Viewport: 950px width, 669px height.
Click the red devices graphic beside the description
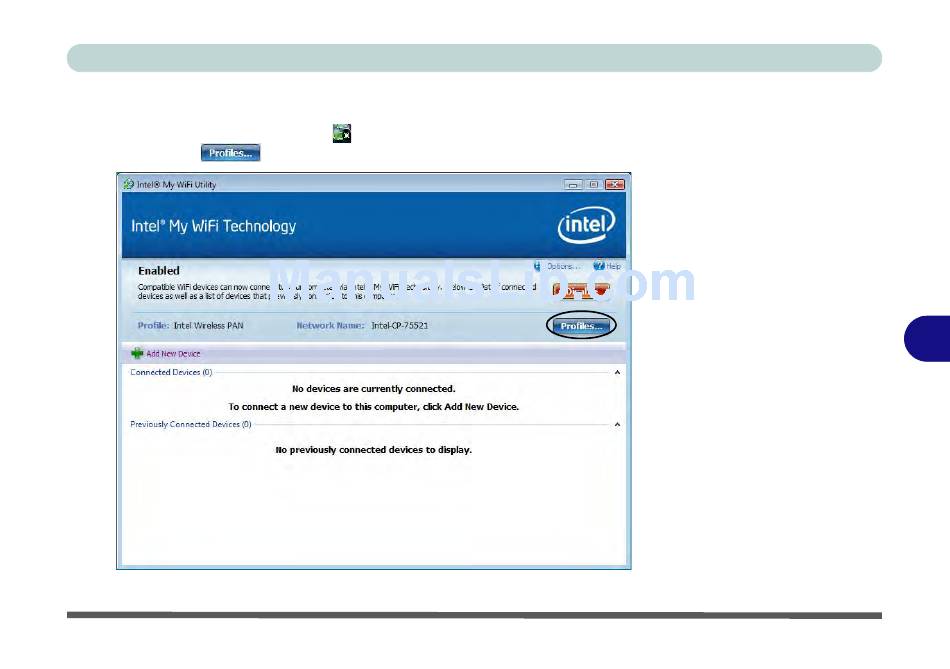tap(581, 290)
